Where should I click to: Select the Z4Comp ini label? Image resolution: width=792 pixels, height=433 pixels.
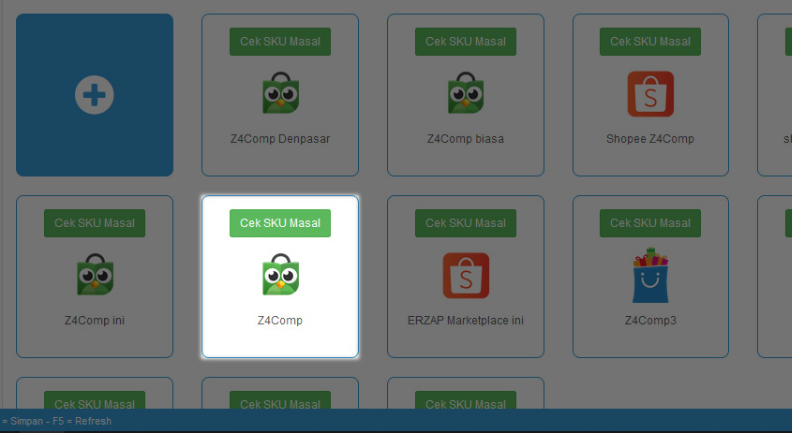point(94,320)
